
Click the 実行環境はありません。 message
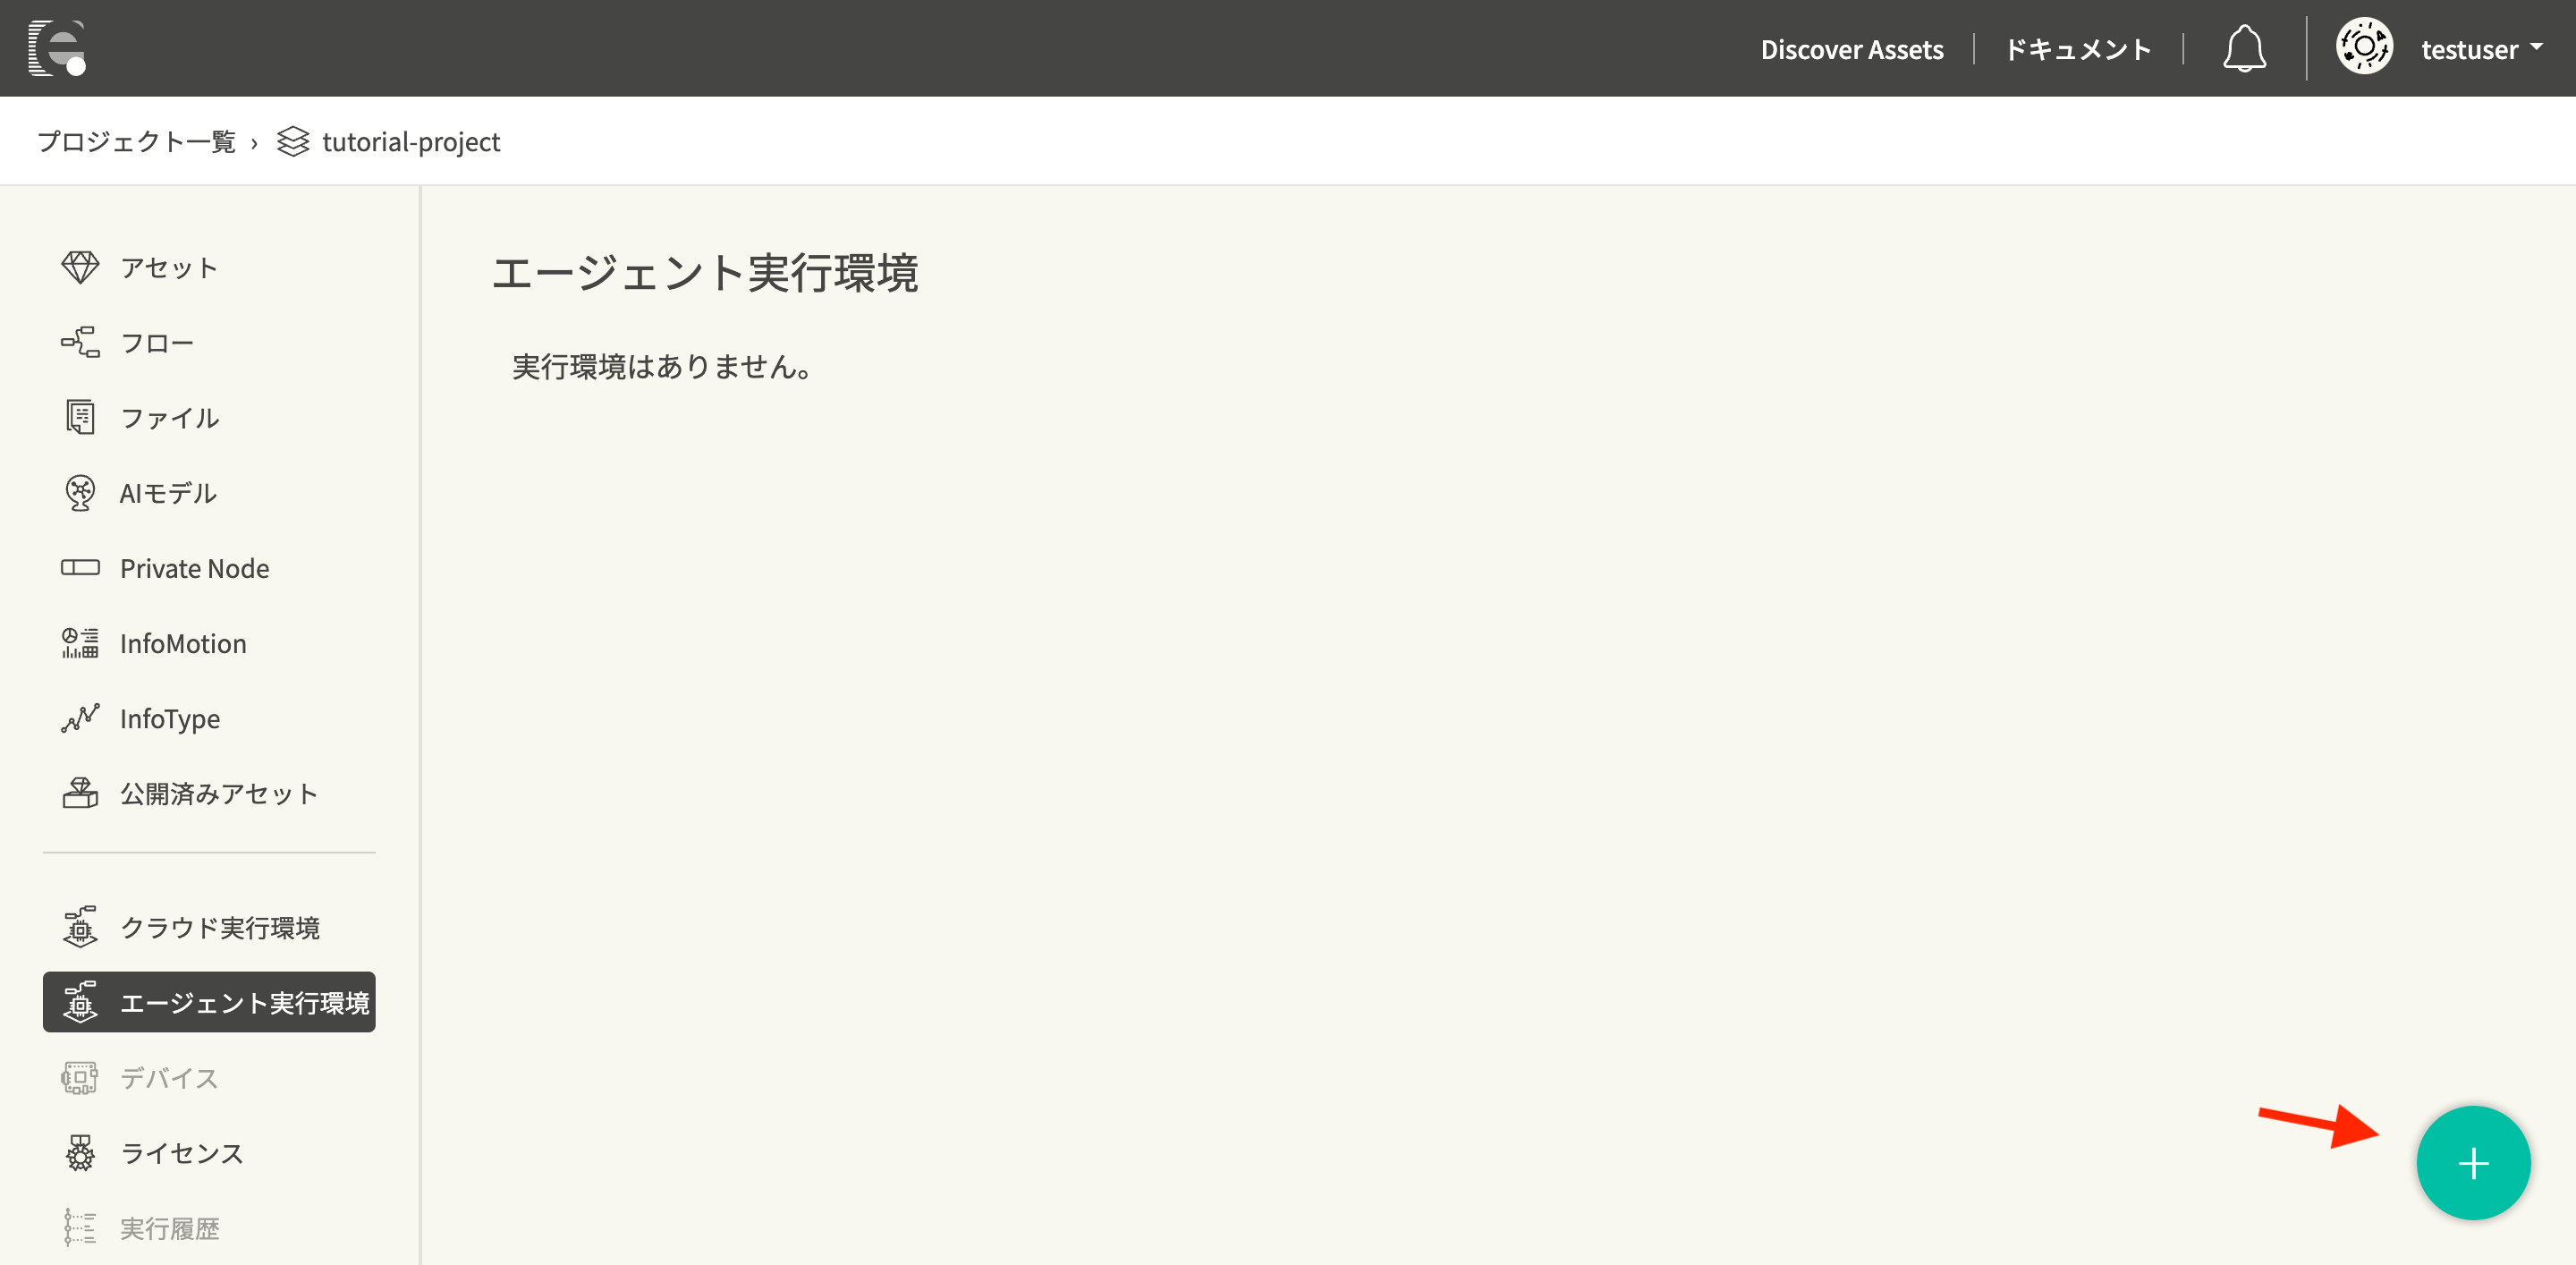tap(663, 367)
